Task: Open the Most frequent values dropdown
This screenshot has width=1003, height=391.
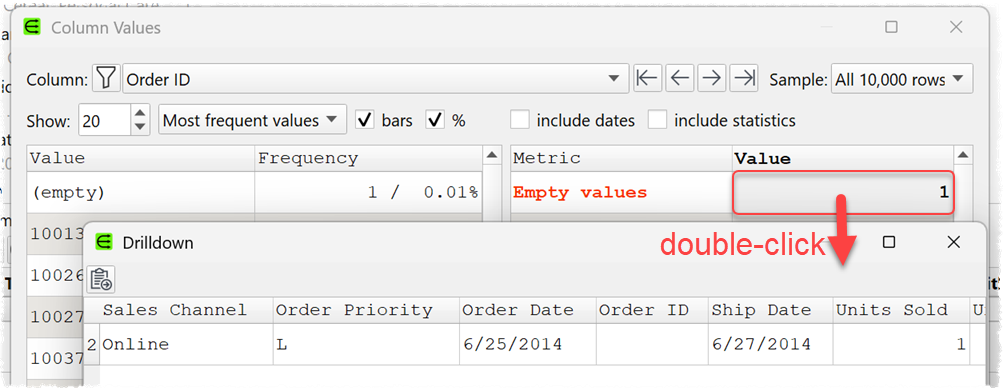Action: [x=252, y=120]
